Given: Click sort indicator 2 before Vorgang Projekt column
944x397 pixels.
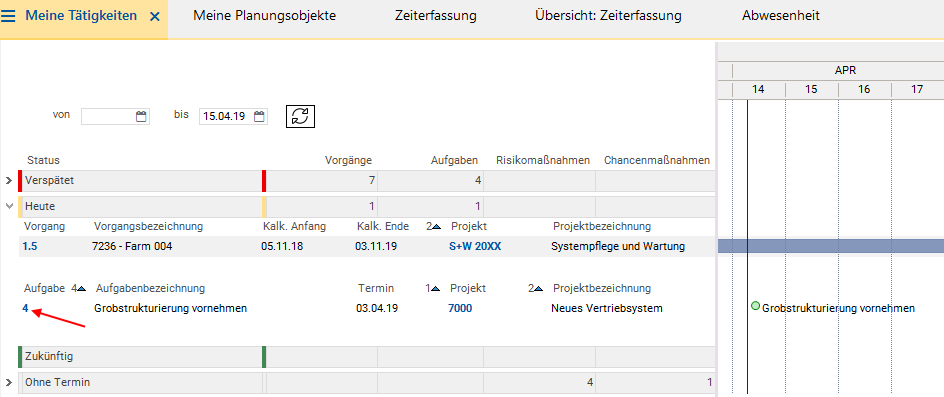Looking at the screenshot, I should point(433,227).
